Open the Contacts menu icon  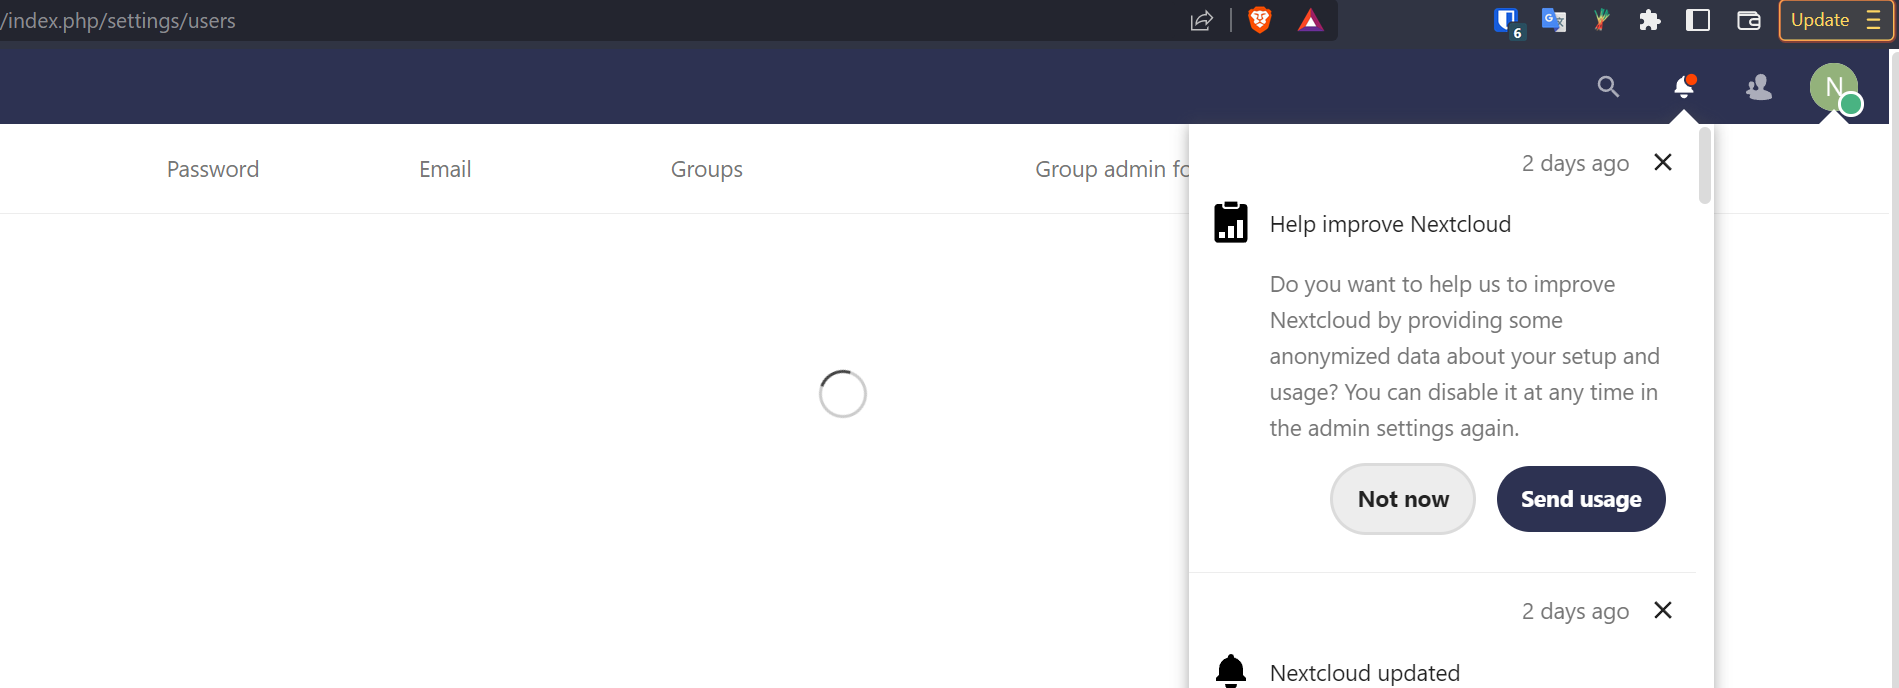click(1759, 87)
